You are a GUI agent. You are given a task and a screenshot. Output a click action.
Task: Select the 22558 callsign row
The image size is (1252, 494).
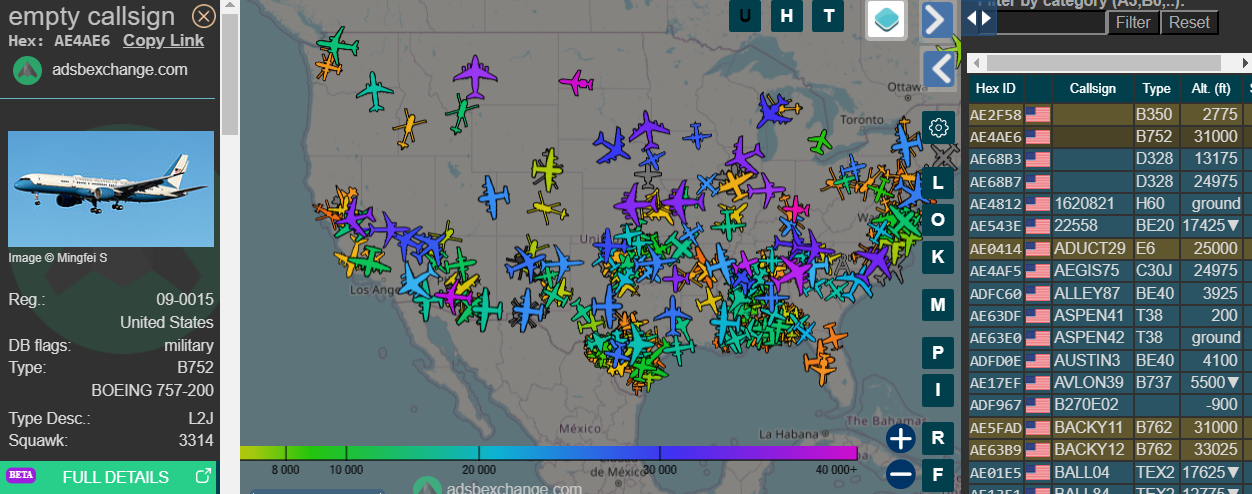point(1110,225)
